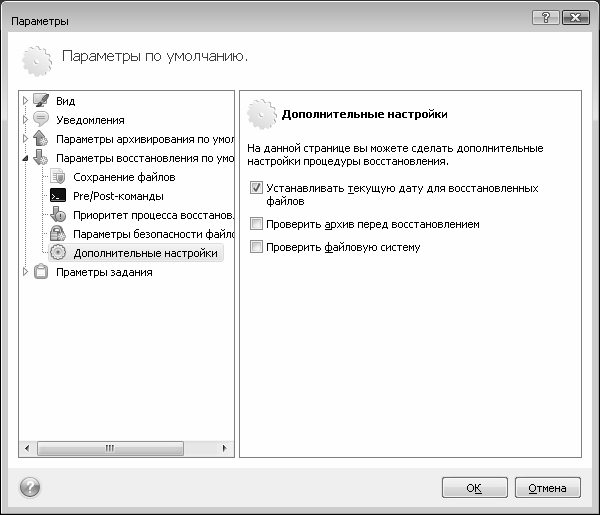Click the help question mark icon
The image size is (600, 515).
29,487
